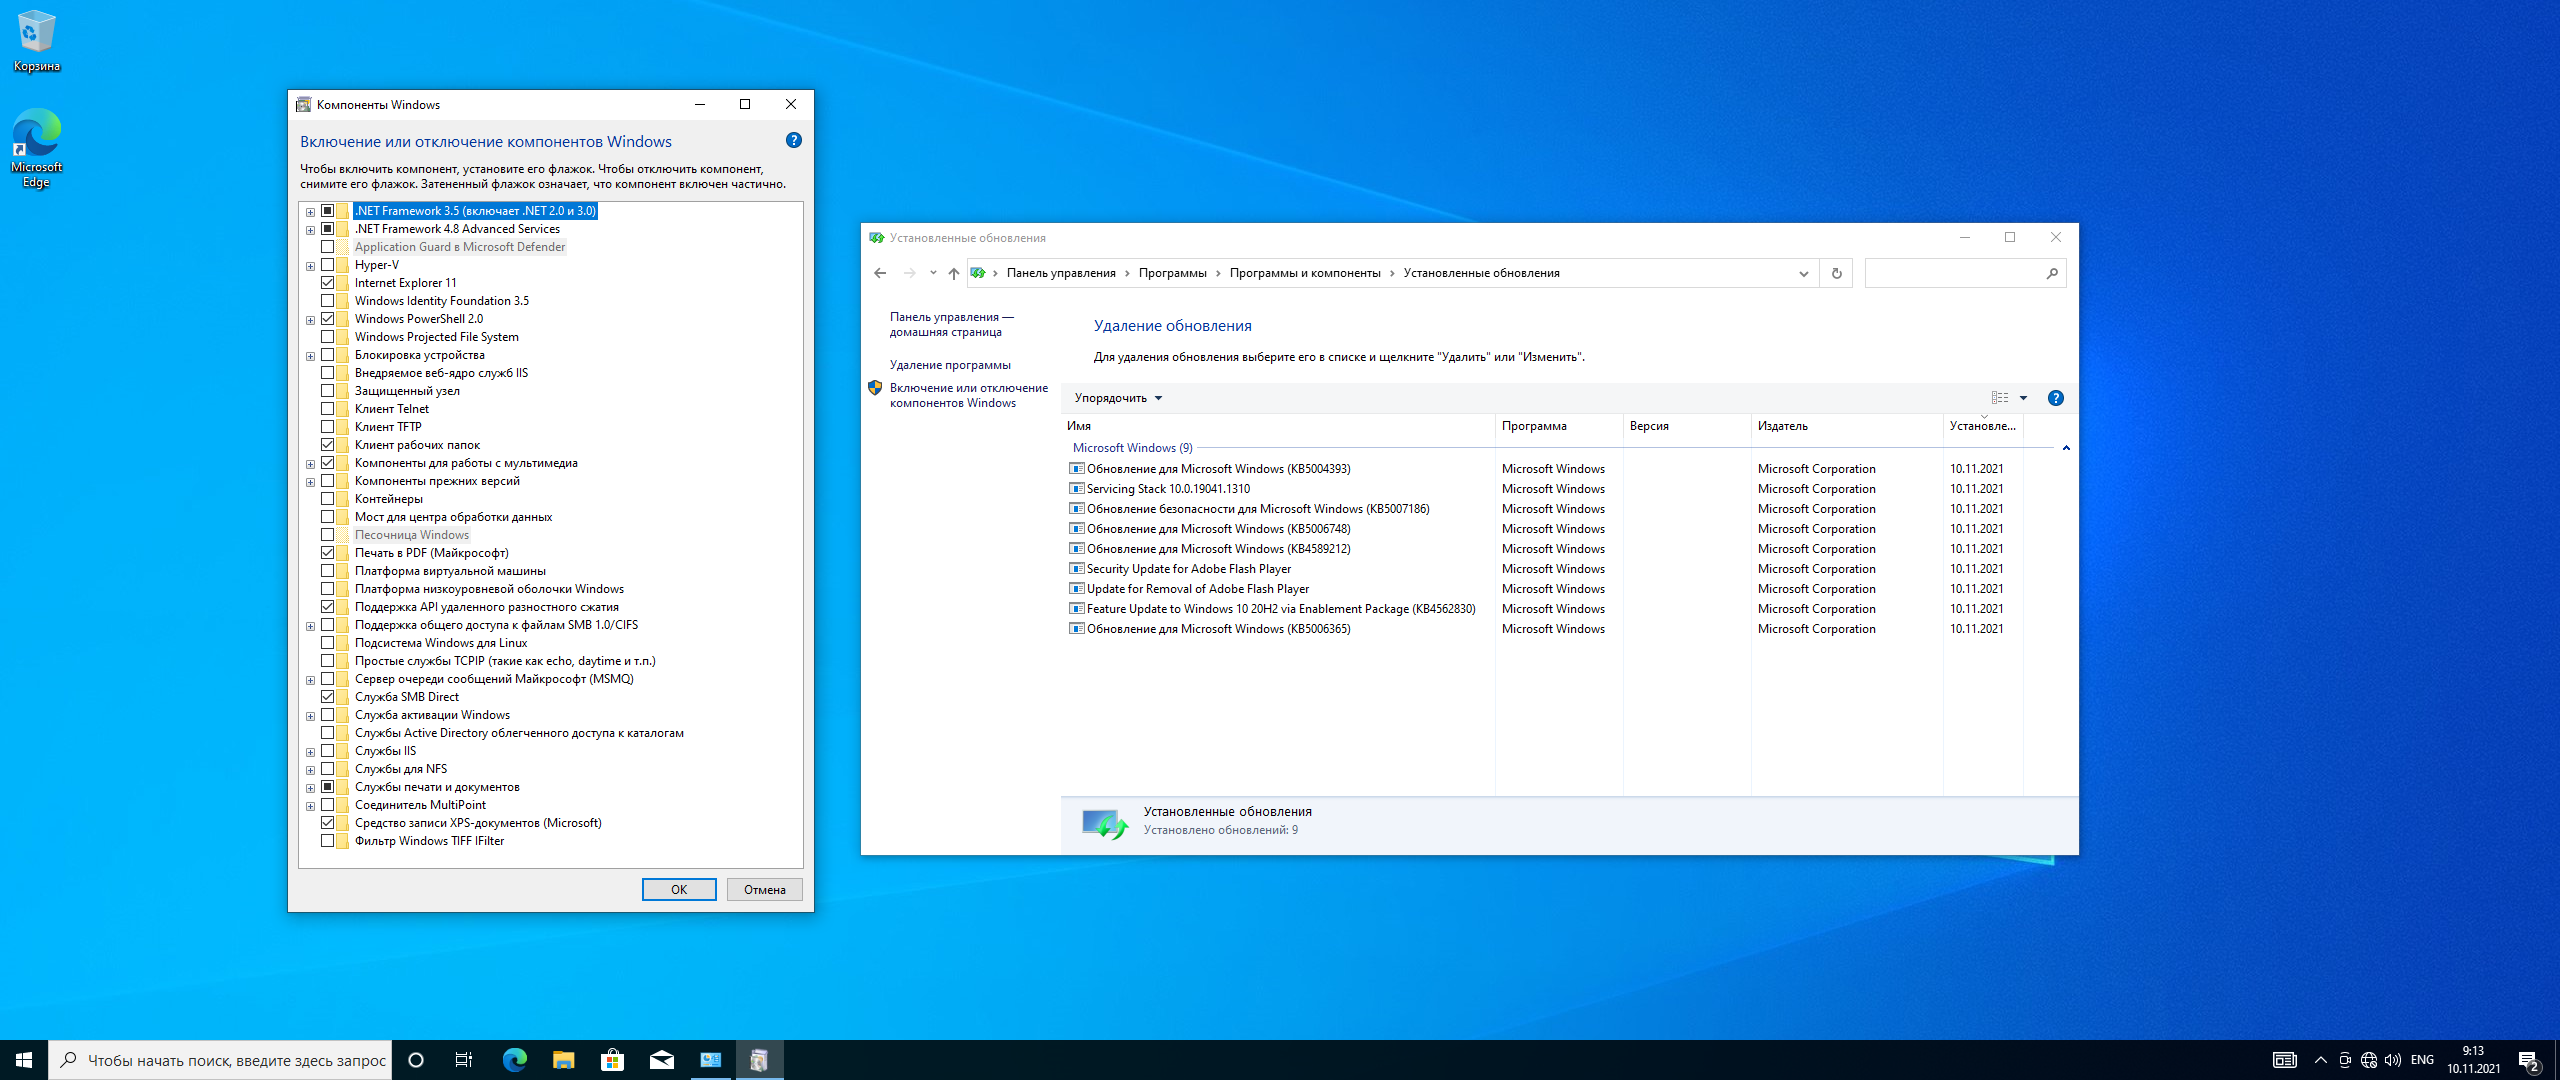Screen dimensions: 2560x1080
Task: Click the view layout icon in updates toolbar
Action: tap(2000, 398)
